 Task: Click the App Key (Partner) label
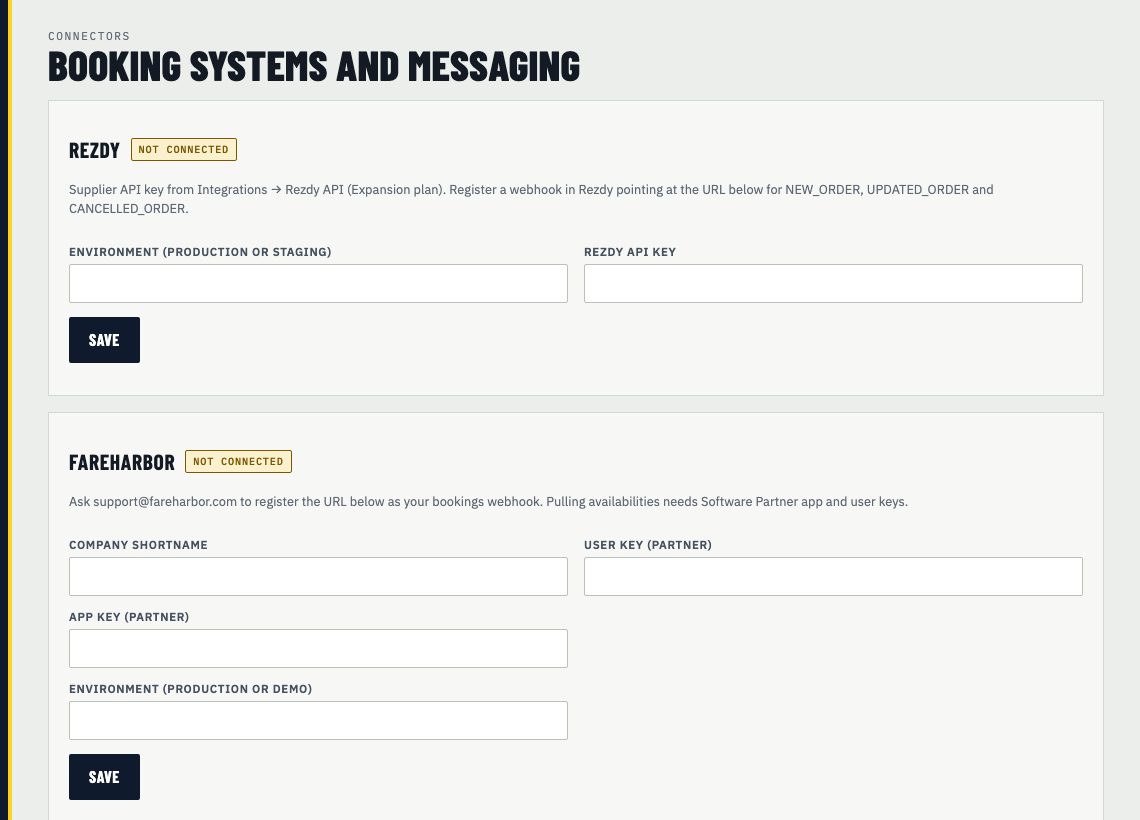(x=129, y=616)
